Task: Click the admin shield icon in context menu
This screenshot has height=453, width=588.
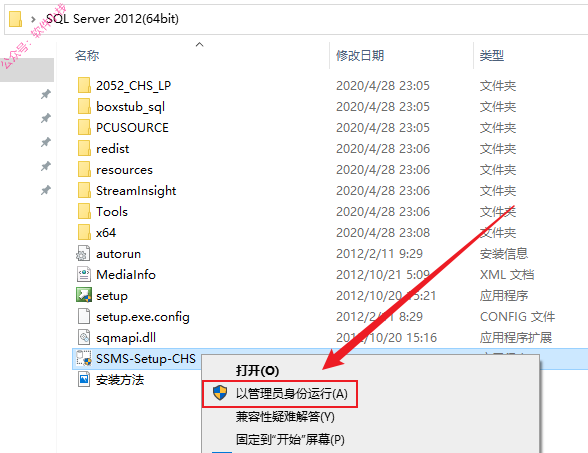Action: point(220,393)
